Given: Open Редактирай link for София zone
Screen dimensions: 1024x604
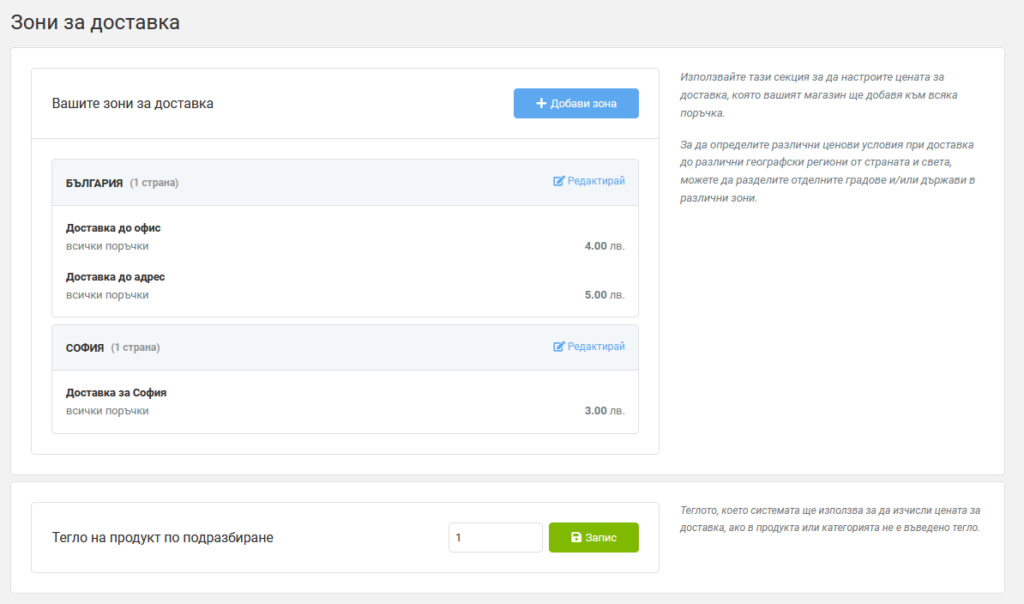Looking at the screenshot, I should pyautogui.click(x=589, y=346).
